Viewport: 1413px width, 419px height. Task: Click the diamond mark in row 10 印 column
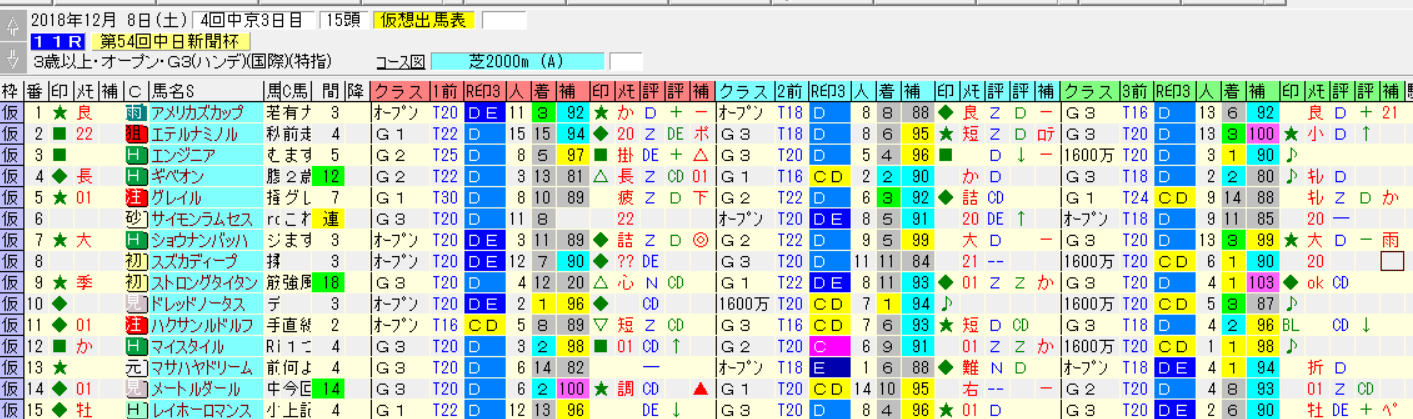[x=59, y=303]
